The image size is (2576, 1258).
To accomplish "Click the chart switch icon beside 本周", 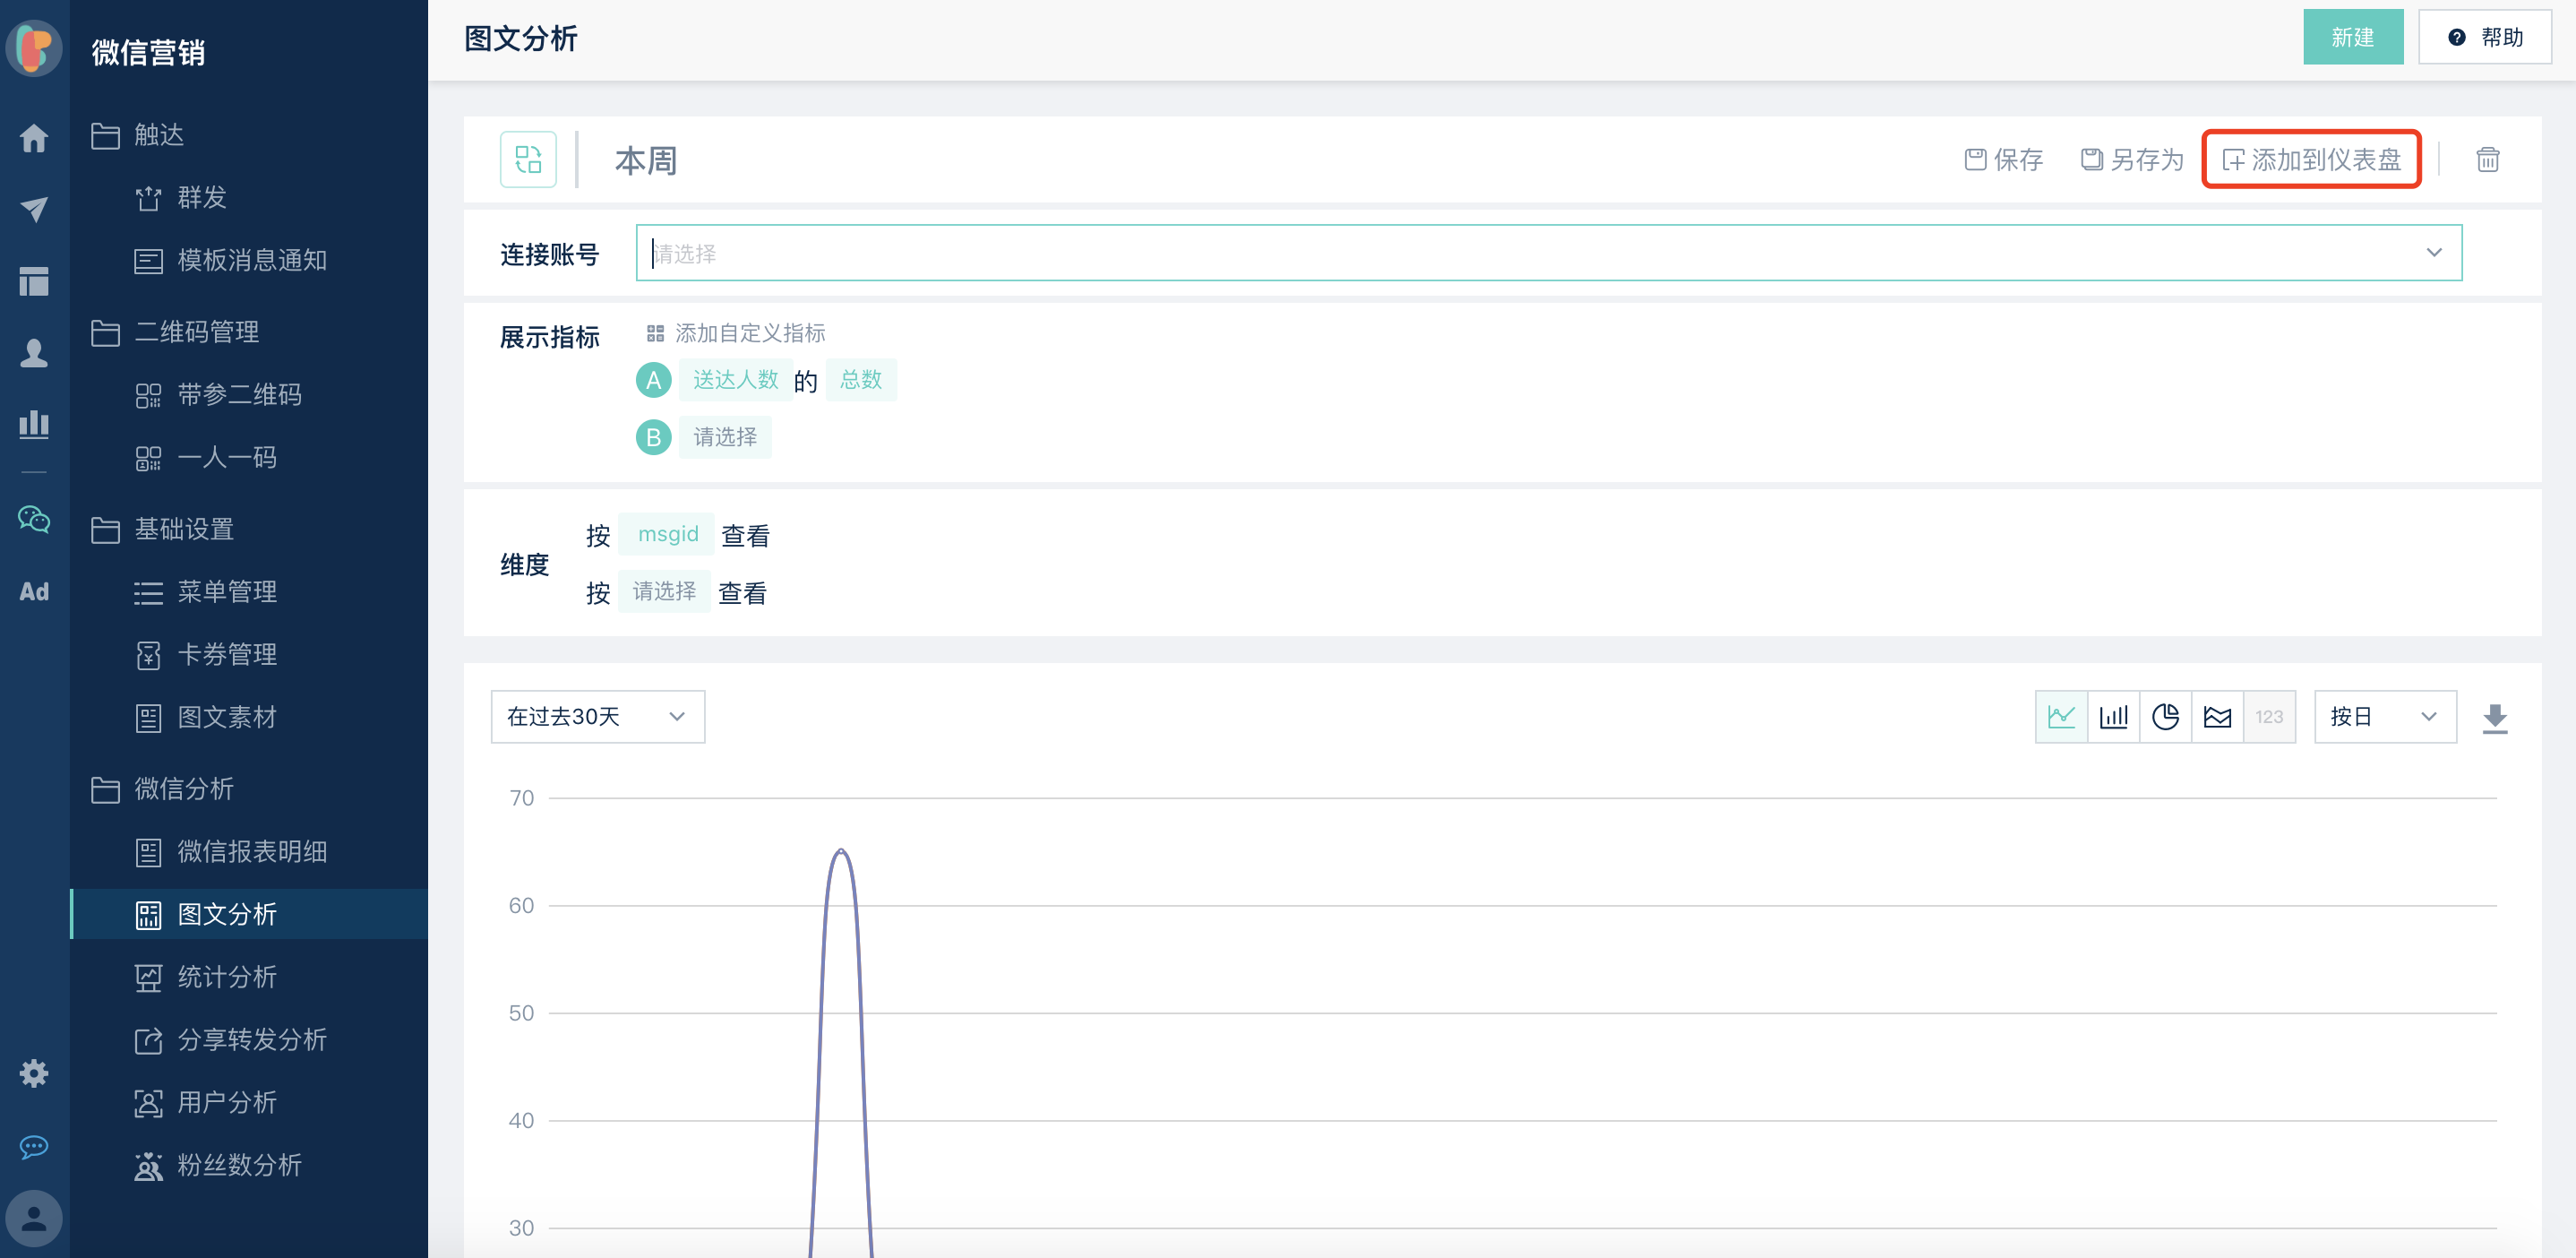I will pos(528,159).
